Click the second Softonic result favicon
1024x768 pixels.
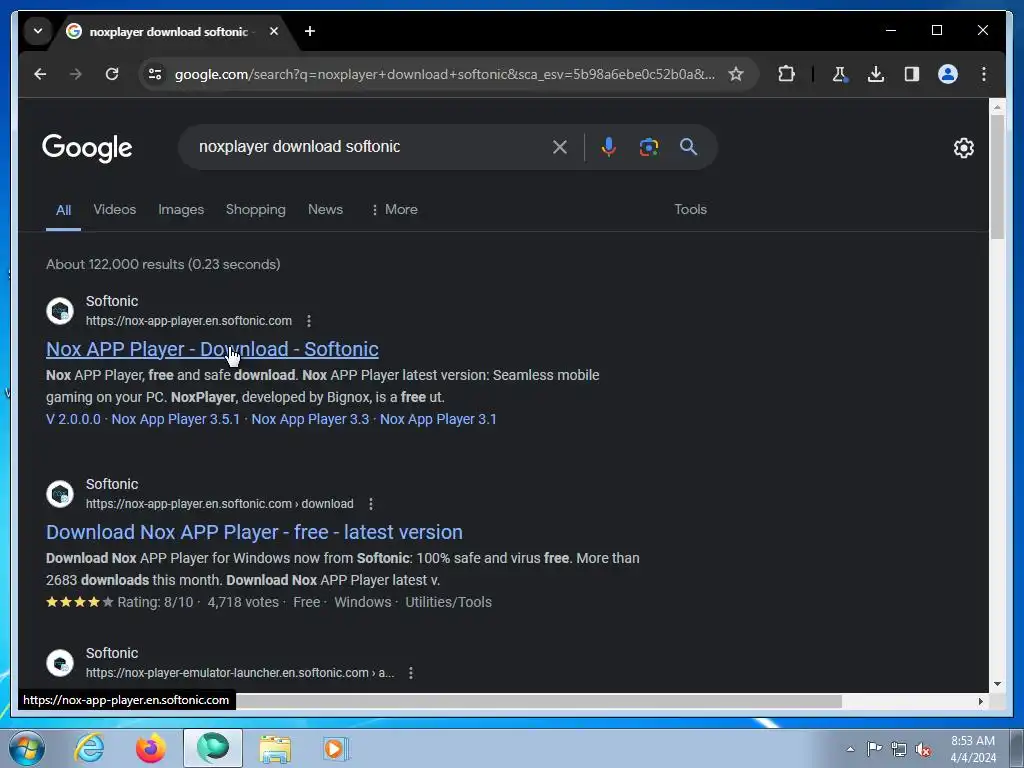(x=60, y=494)
